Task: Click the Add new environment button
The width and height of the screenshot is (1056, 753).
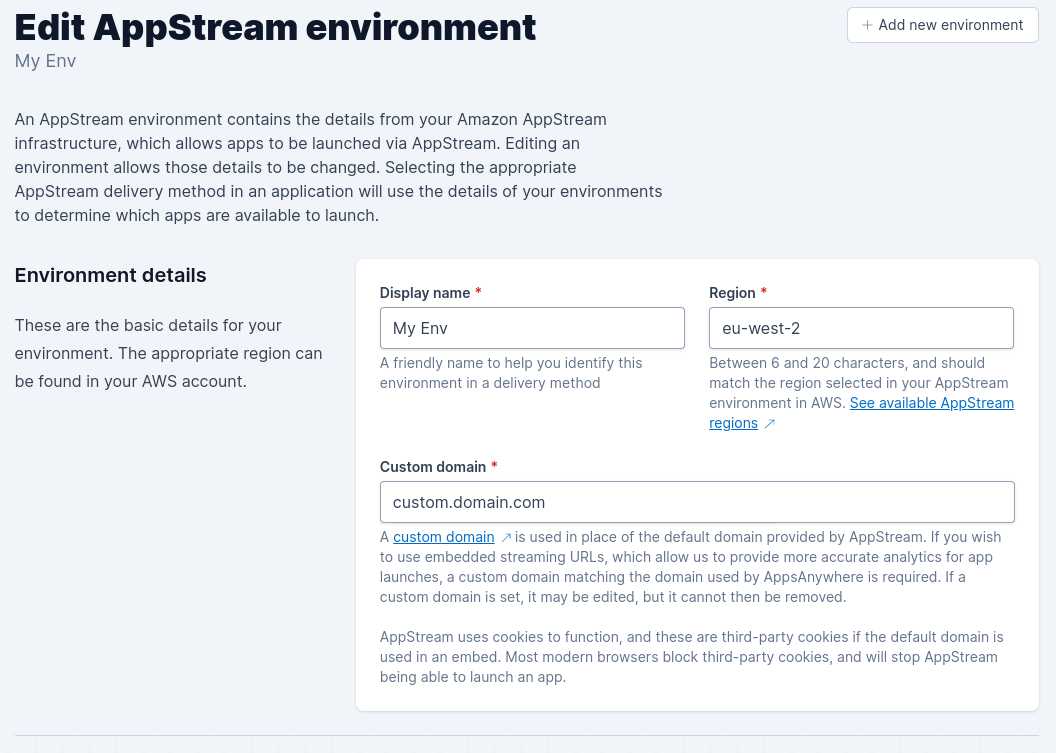Action: tap(942, 25)
